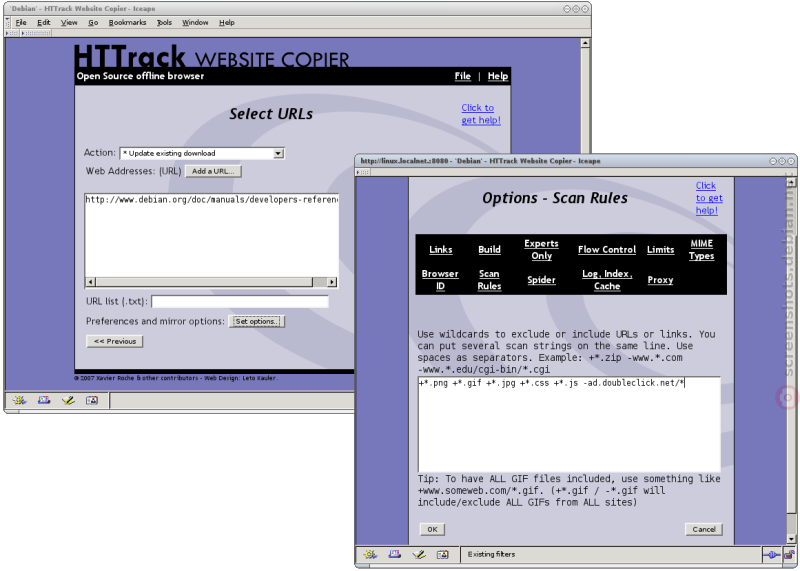This screenshot has height=571, width=800.
Task: Click the File link in HTTrack header
Action: [463, 76]
